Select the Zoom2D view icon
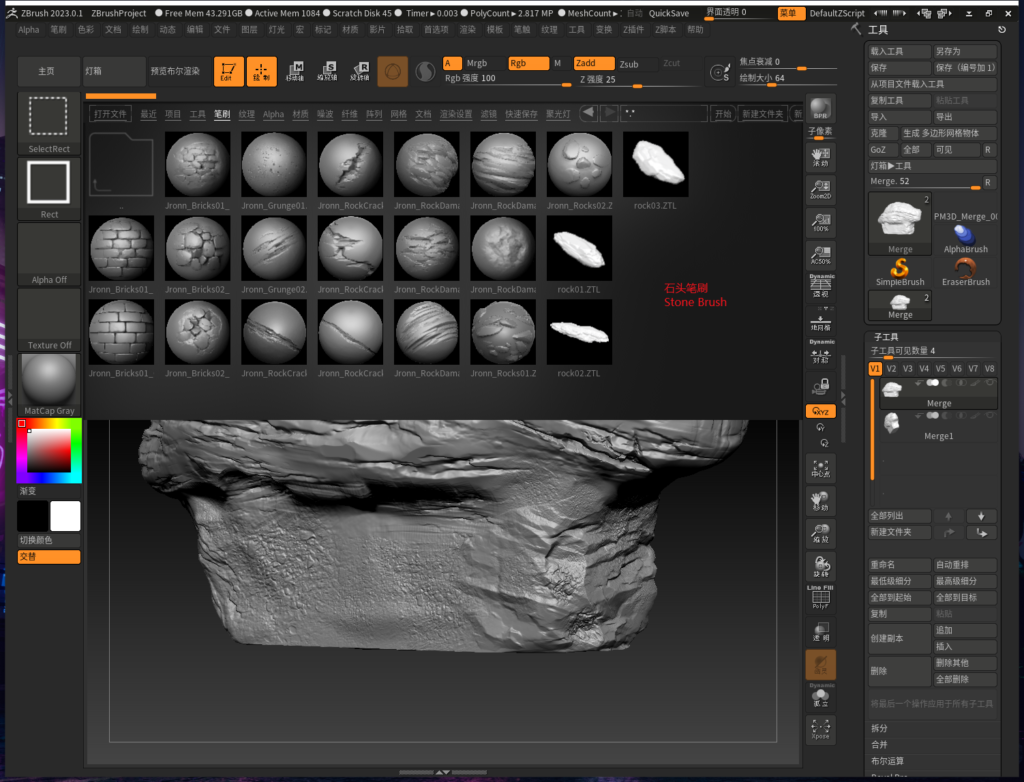This screenshot has height=782, width=1024. pos(820,189)
